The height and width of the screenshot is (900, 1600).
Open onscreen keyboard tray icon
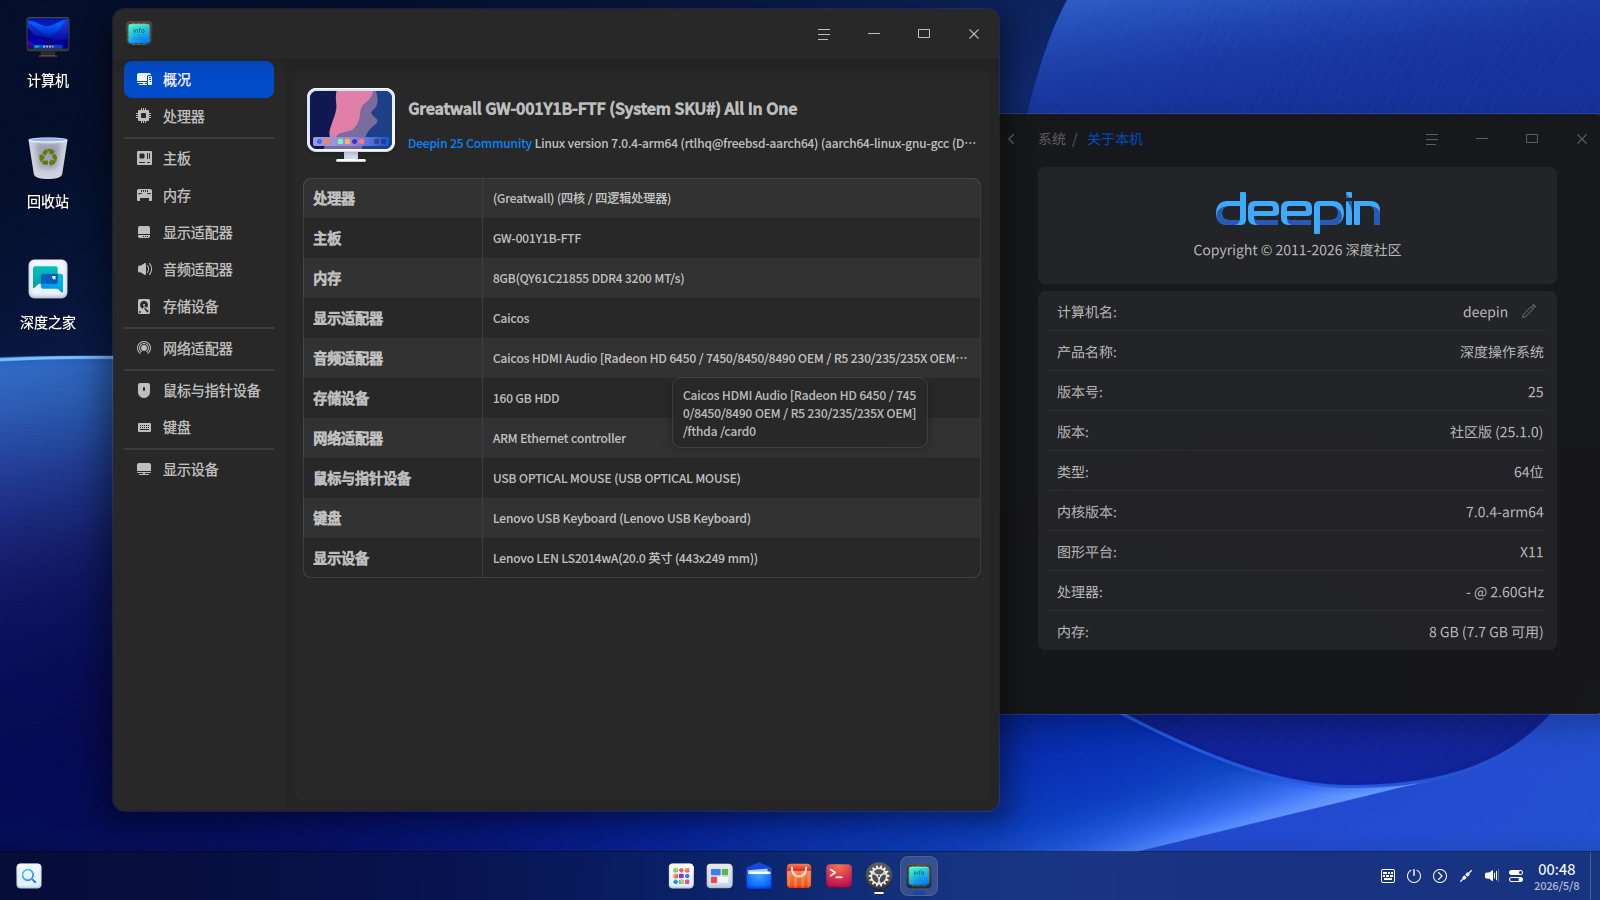click(1388, 876)
